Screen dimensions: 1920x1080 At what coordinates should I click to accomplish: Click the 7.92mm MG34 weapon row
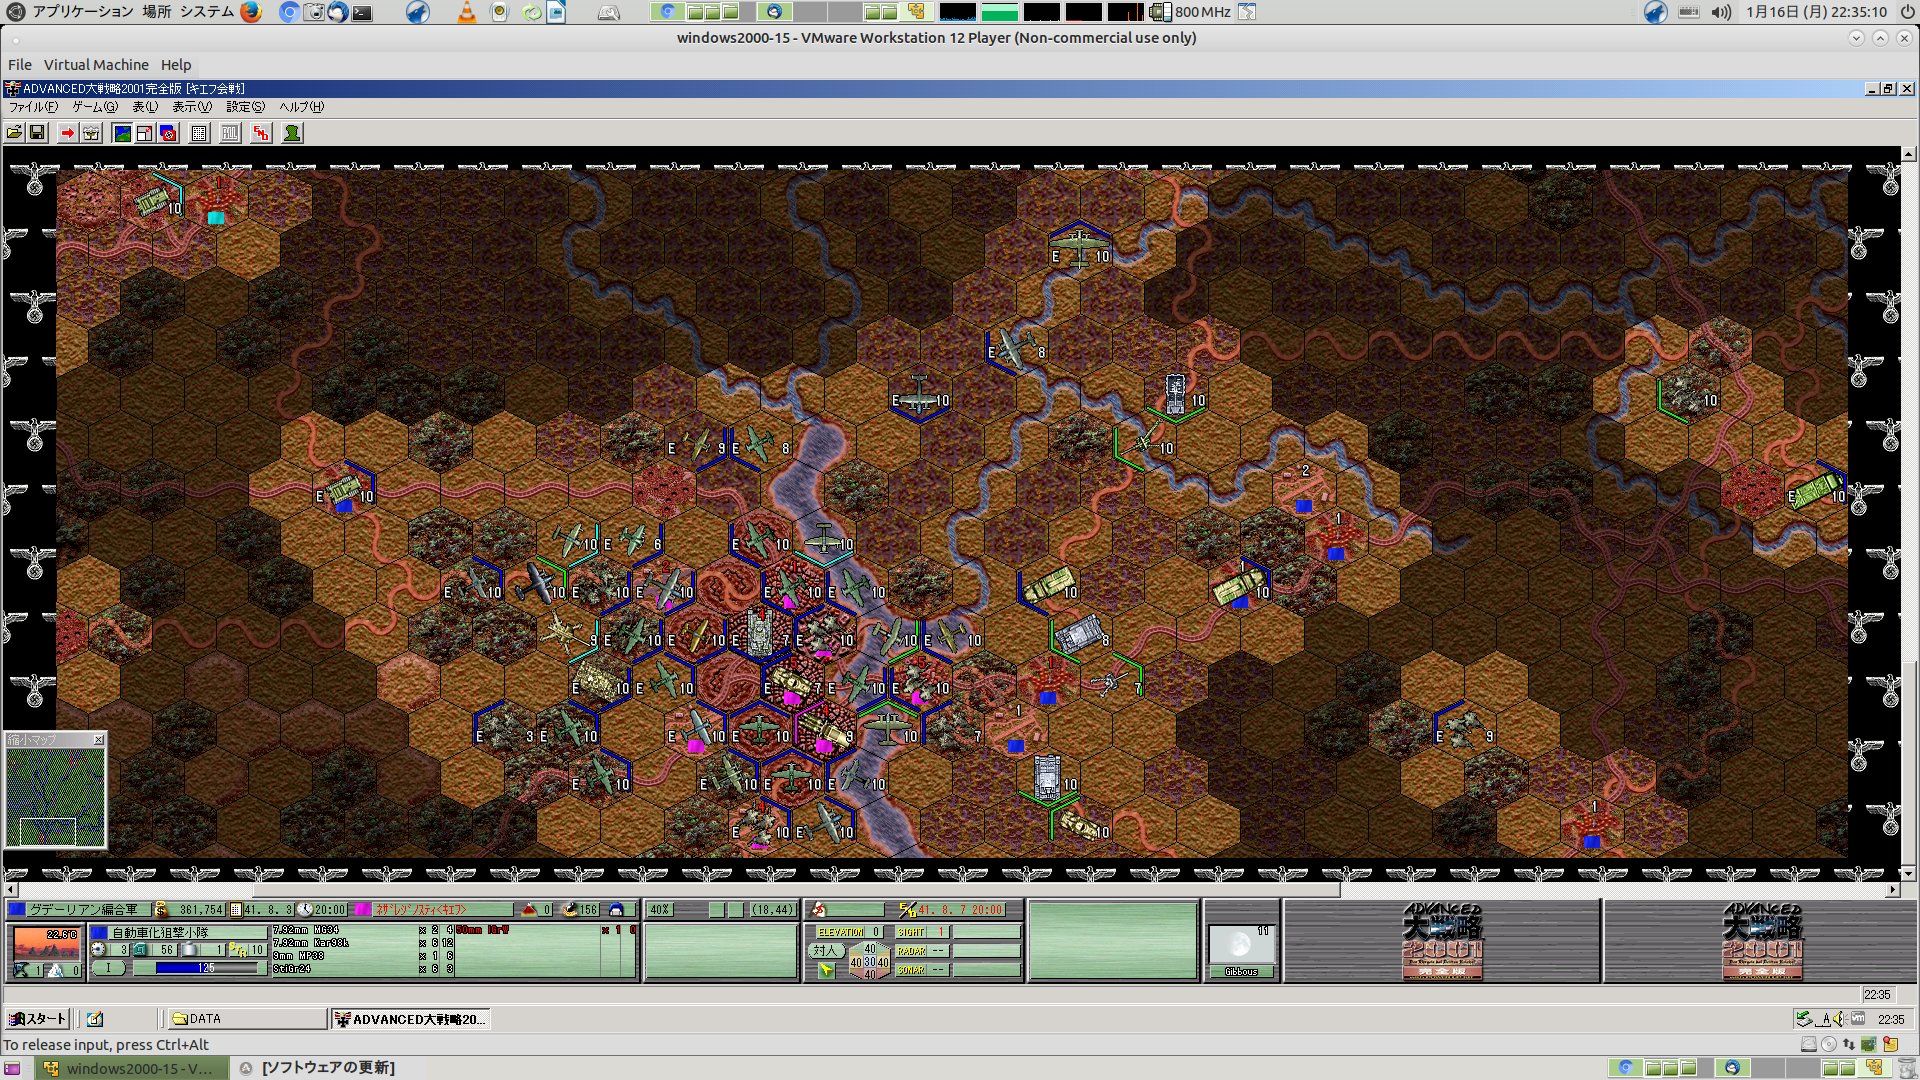tap(363, 930)
